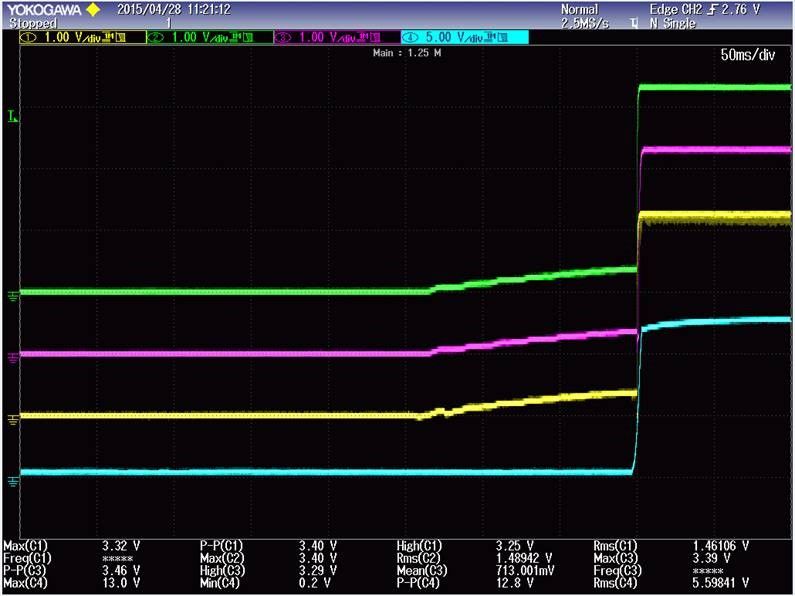Click the Rms(C1) measurement label
The height and width of the screenshot is (596, 795).
(615, 546)
